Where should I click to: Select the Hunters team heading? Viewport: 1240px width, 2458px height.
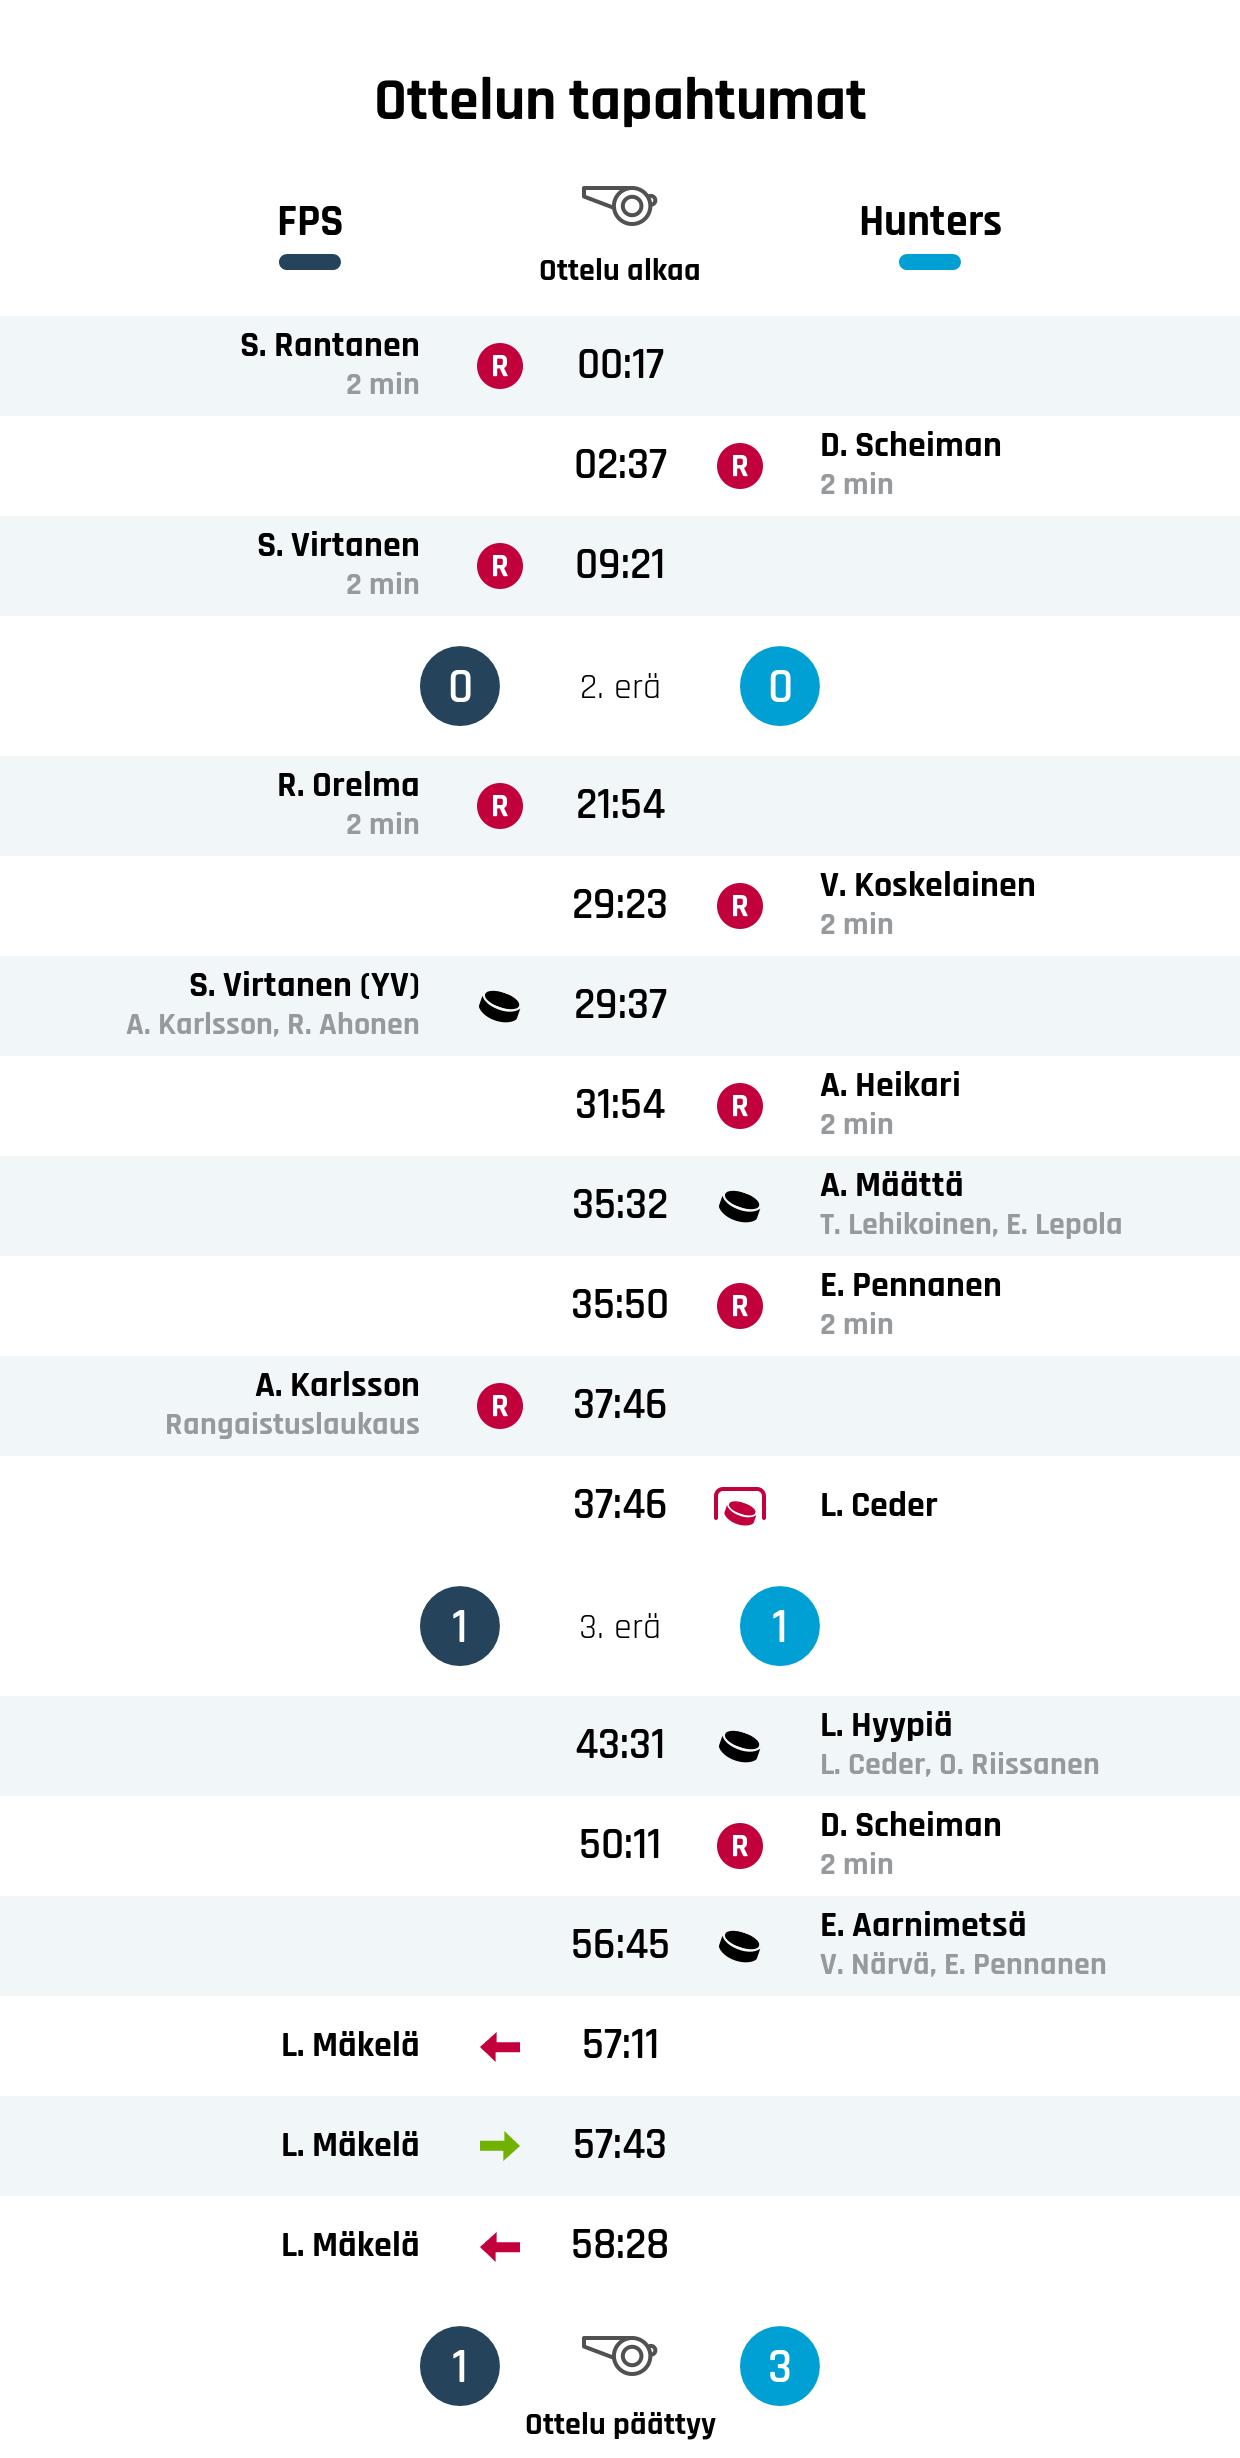click(930, 221)
